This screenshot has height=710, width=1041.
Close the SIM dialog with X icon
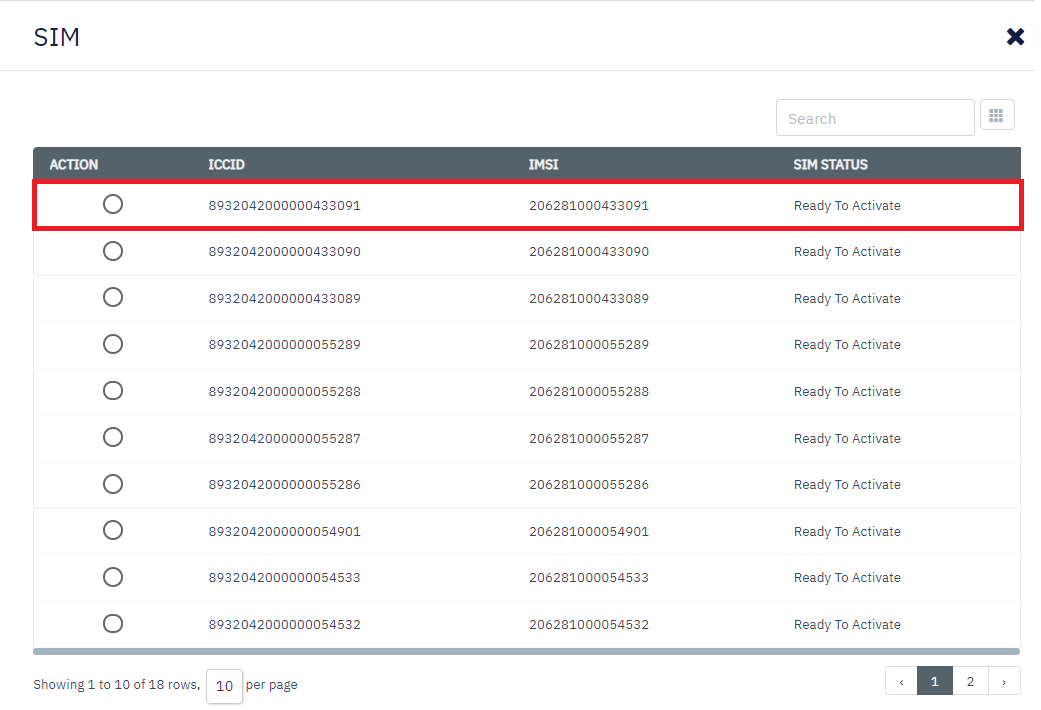[1015, 37]
